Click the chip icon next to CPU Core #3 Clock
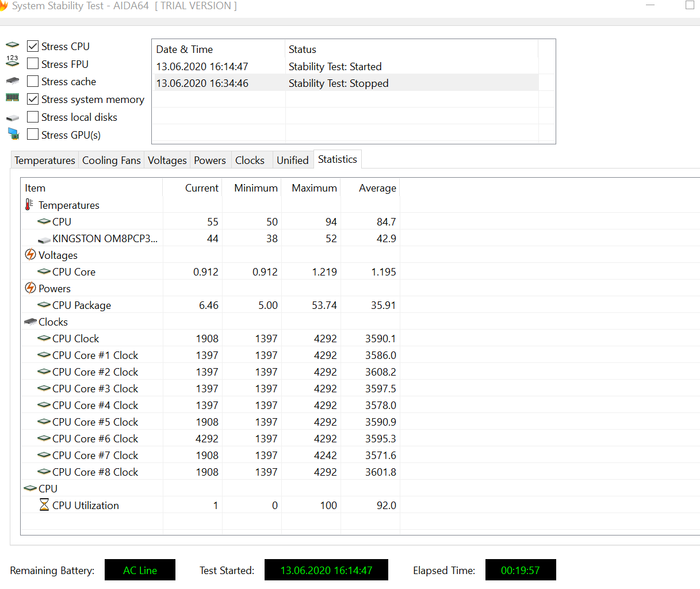The height and width of the screenshot is (589, 700). click(x=44, y=388)
